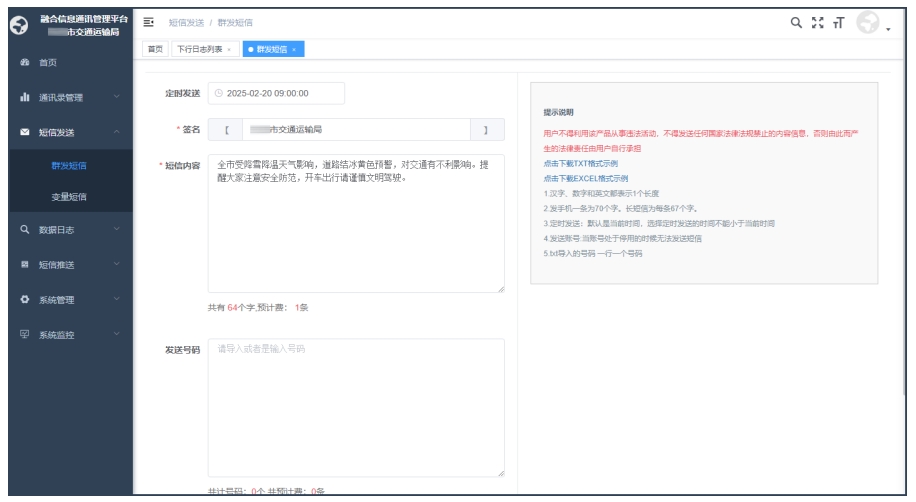916x502 pixels.
Task: Click 点击下载TXT格式示例 link
Action: click(x=580, y=163)
